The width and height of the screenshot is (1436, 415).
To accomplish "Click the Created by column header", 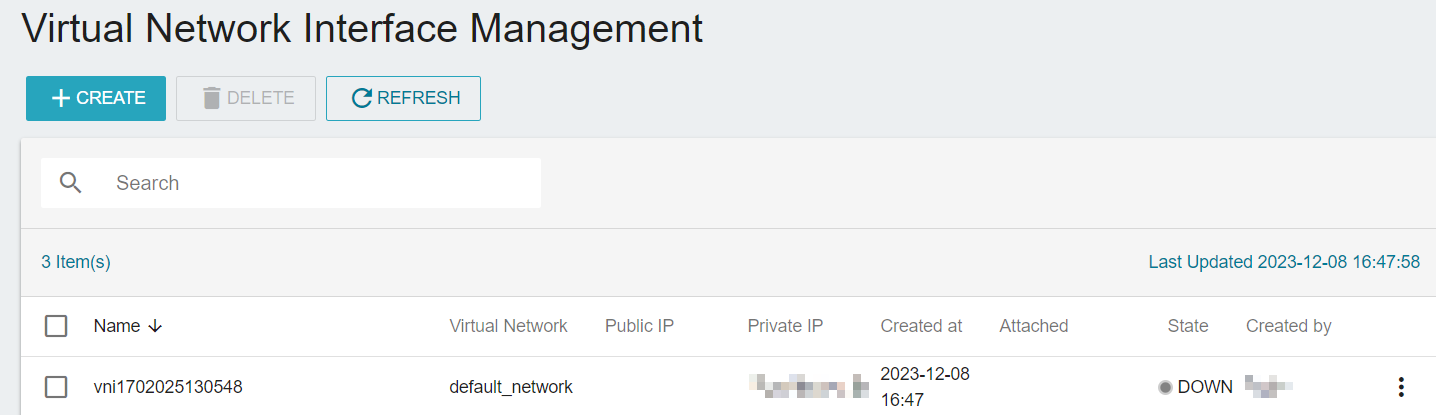I will [1288, 326].
